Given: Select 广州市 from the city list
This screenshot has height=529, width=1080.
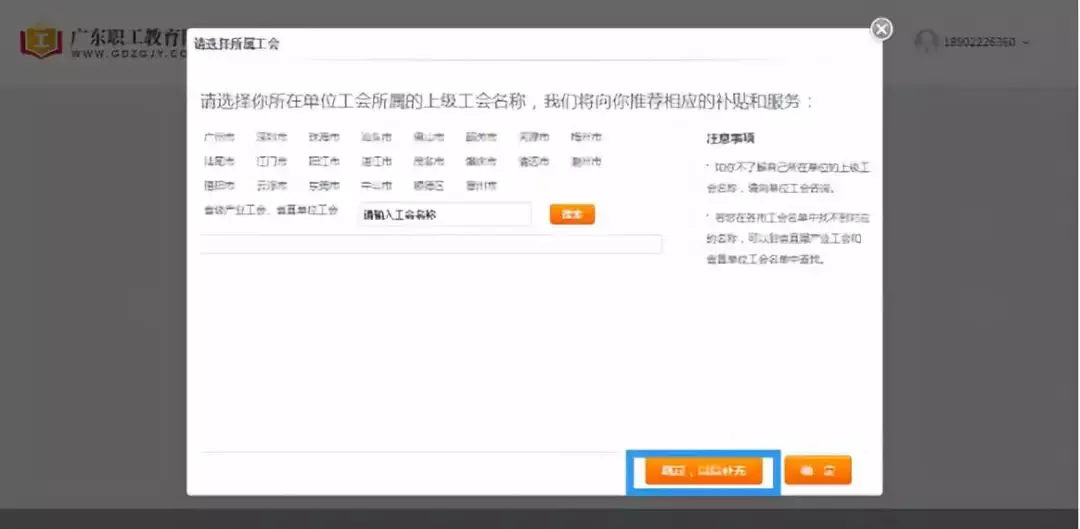Looking at the screenshot, I should (x=218, y=137).
